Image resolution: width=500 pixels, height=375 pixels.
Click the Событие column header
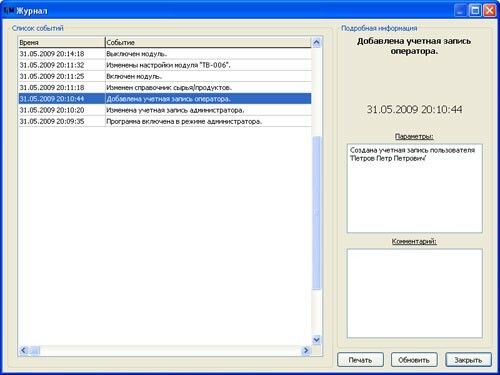[x=208, y=42]
